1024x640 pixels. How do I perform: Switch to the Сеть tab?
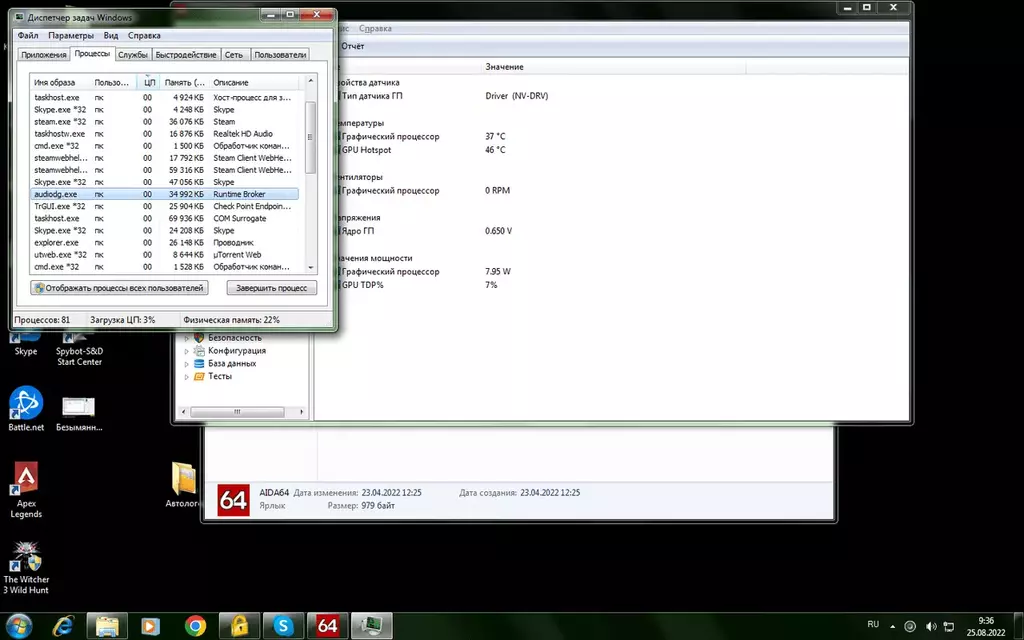click(234, 55)
